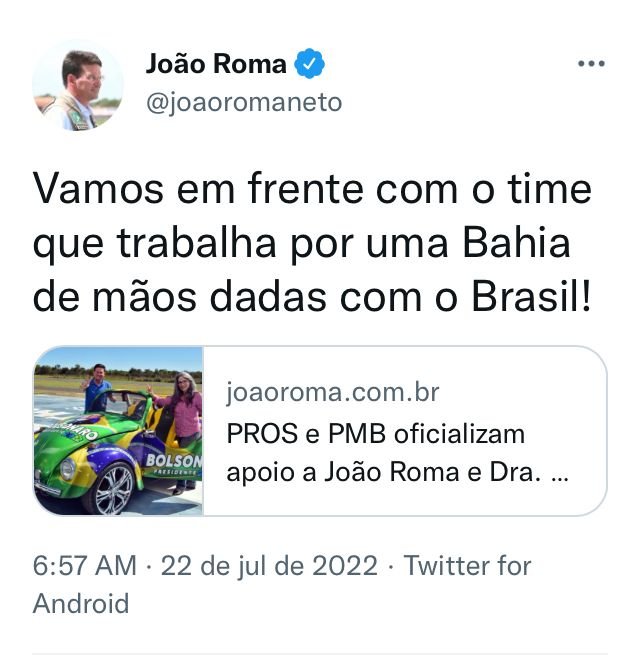This screenshot has width=640, height=670.
Task: Open the PROS e PMB article headline
Action: pos(397,453)
